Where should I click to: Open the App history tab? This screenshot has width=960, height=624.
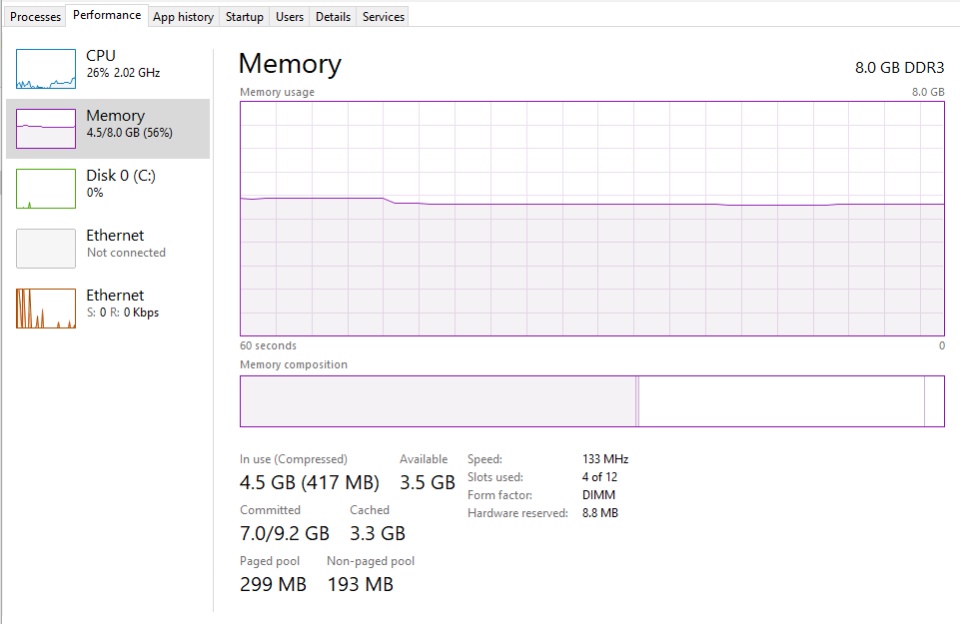183,17
